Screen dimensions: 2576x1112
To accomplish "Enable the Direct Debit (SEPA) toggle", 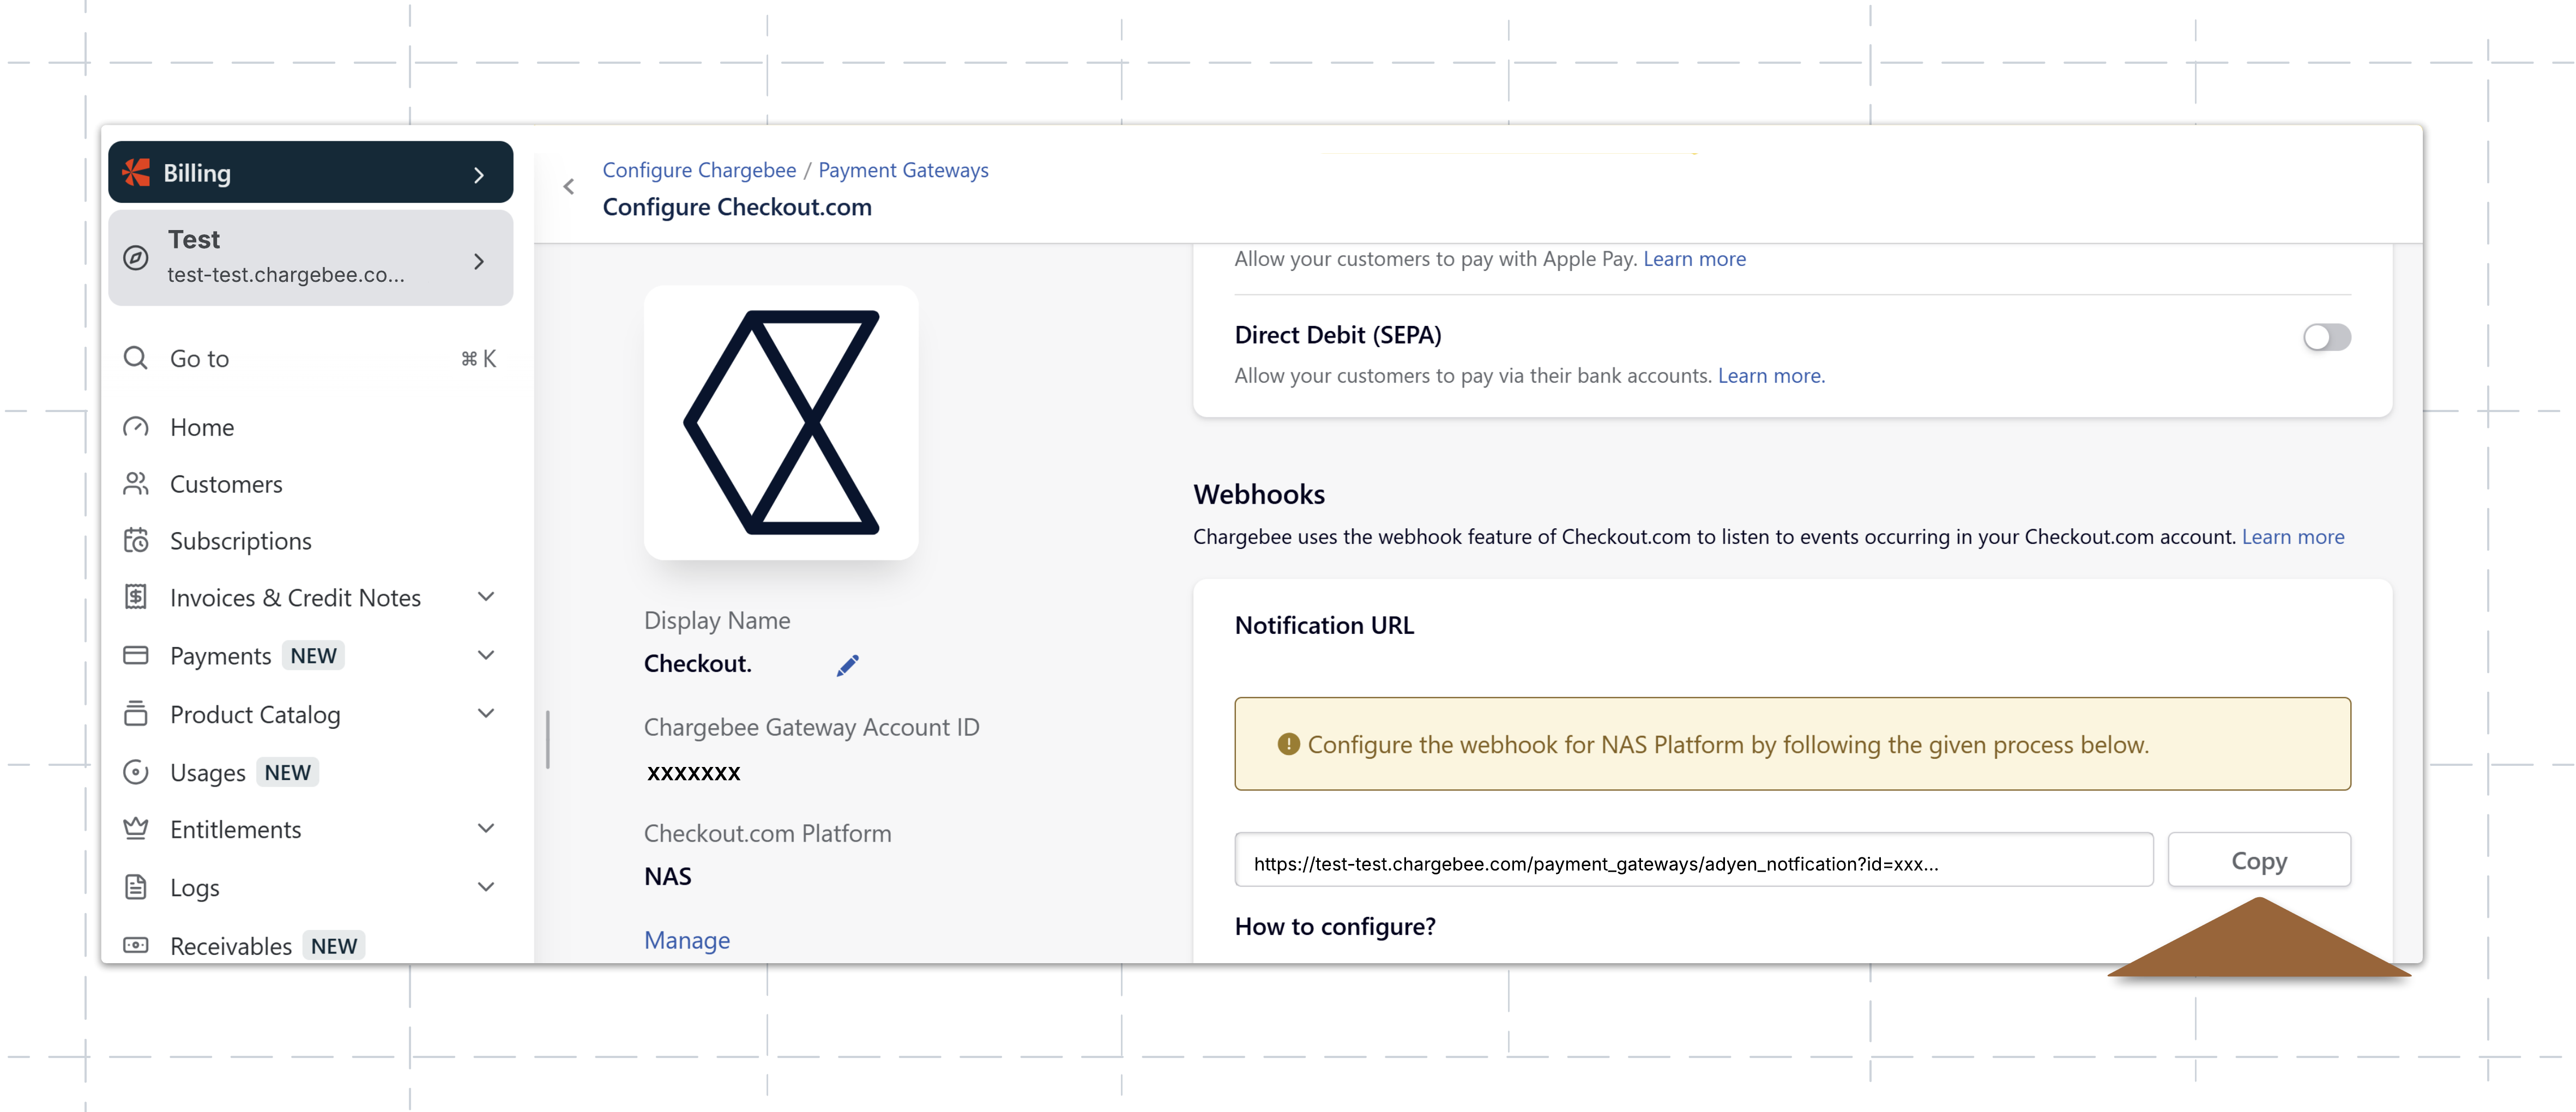I will coord(2327,337).
